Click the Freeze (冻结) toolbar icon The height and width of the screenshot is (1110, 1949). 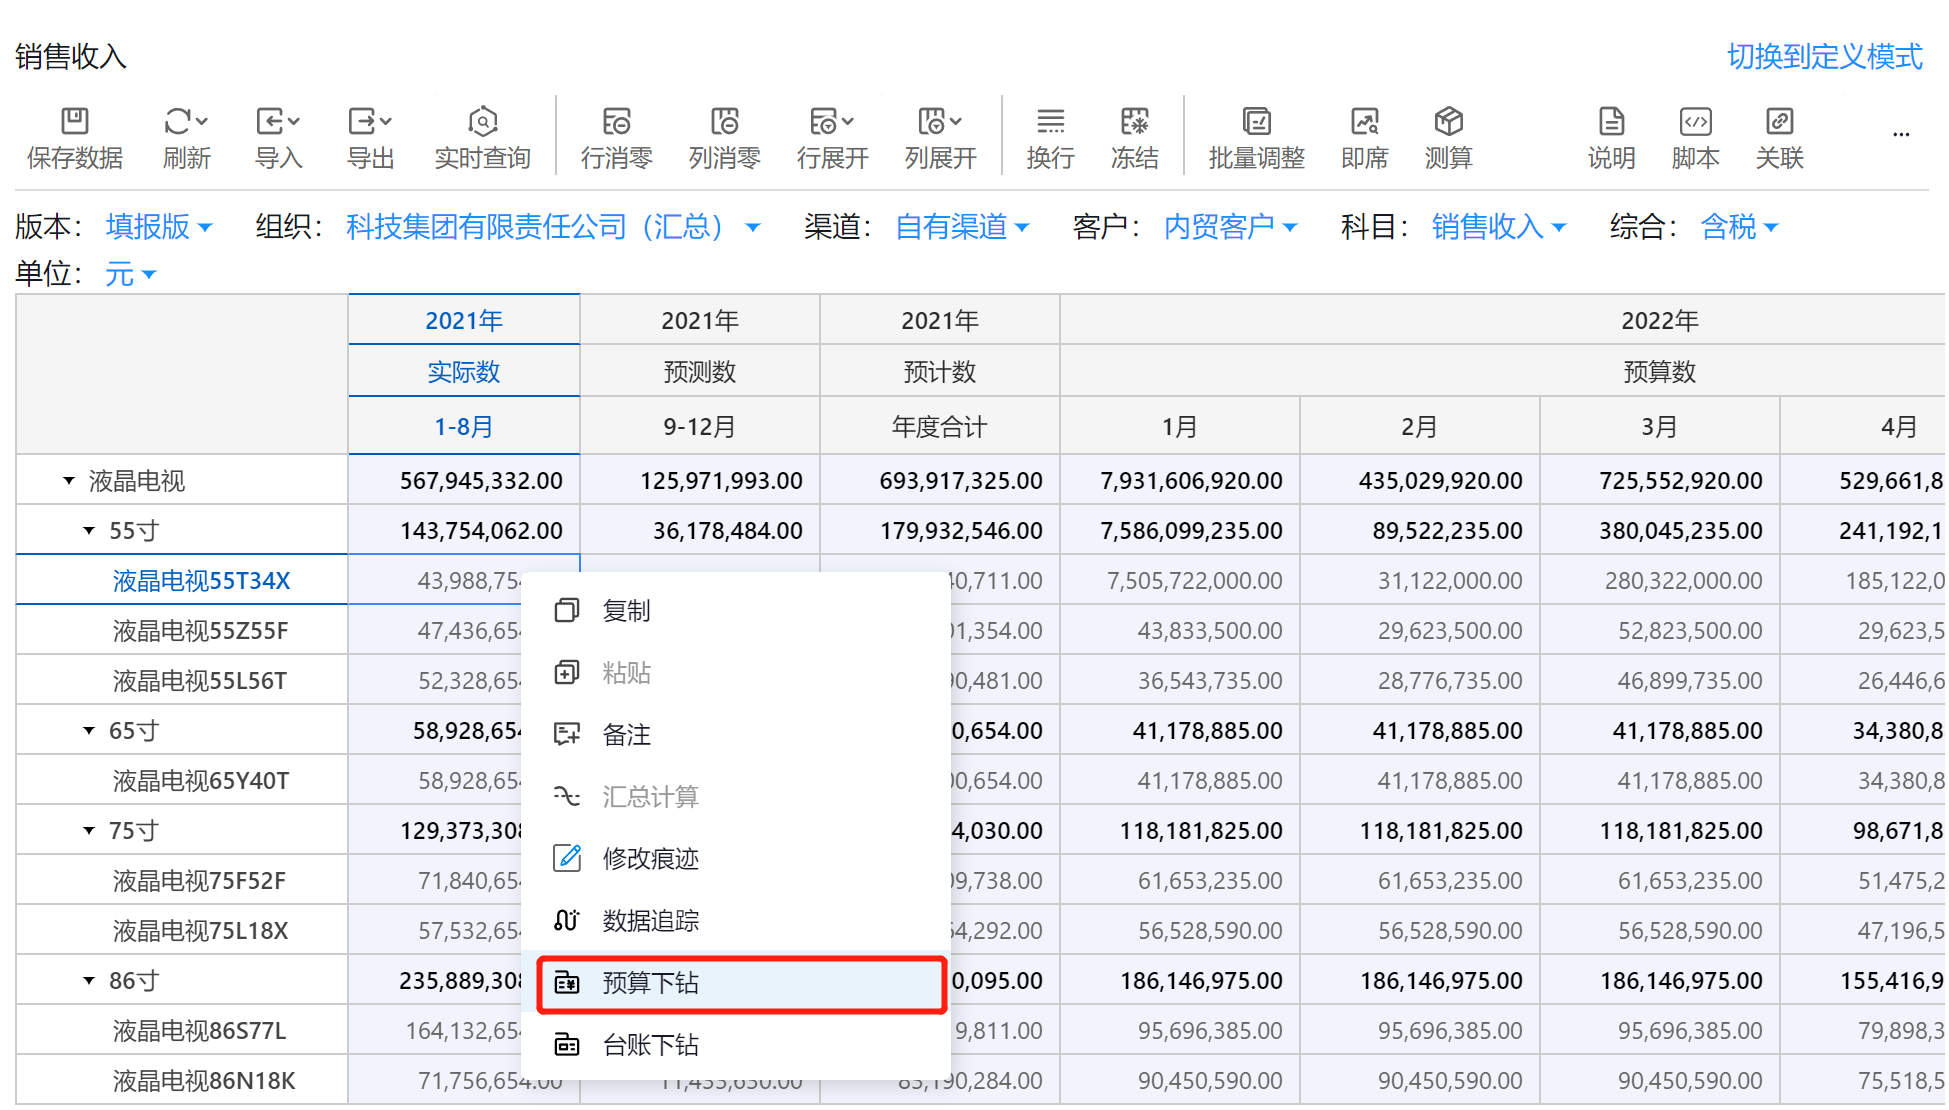[x=1135, y=122]
